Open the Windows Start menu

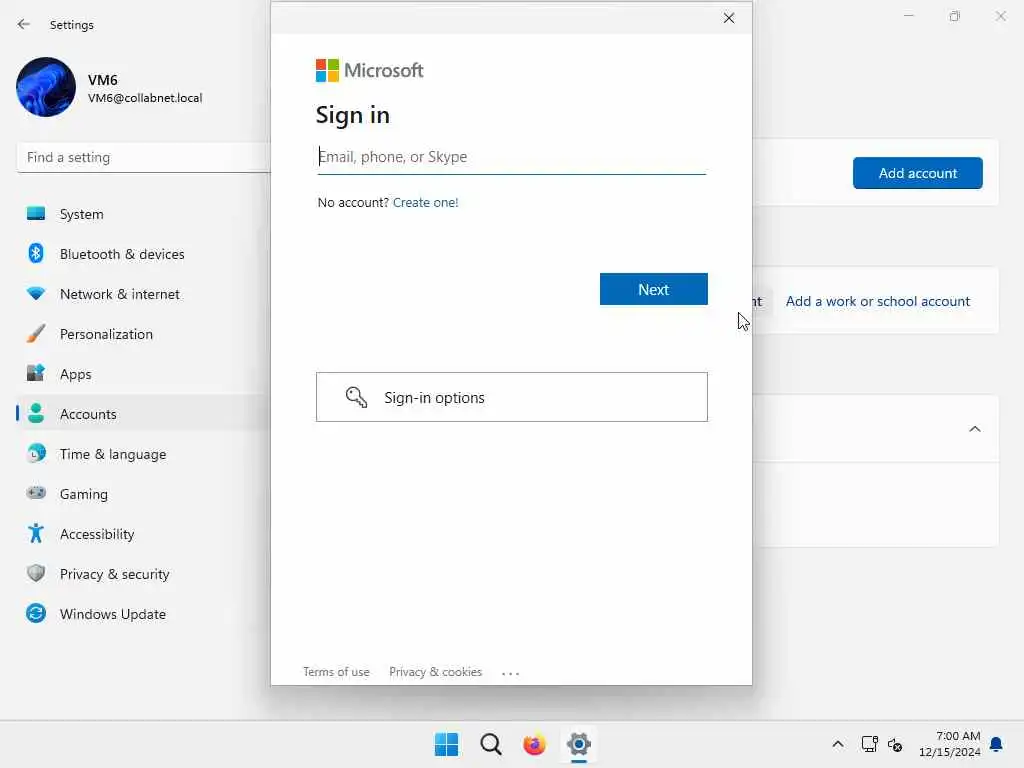tap(447, 744)
